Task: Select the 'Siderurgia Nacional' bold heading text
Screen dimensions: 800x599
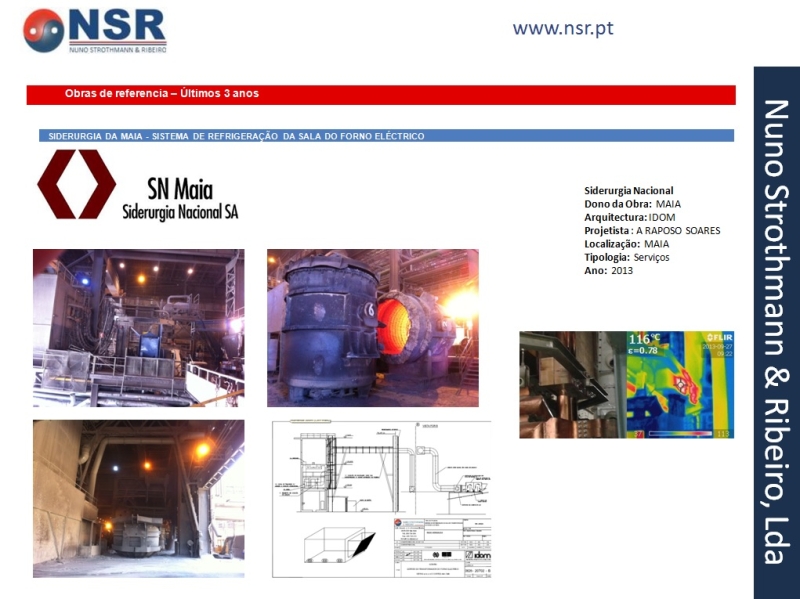Action: (628, 191)
